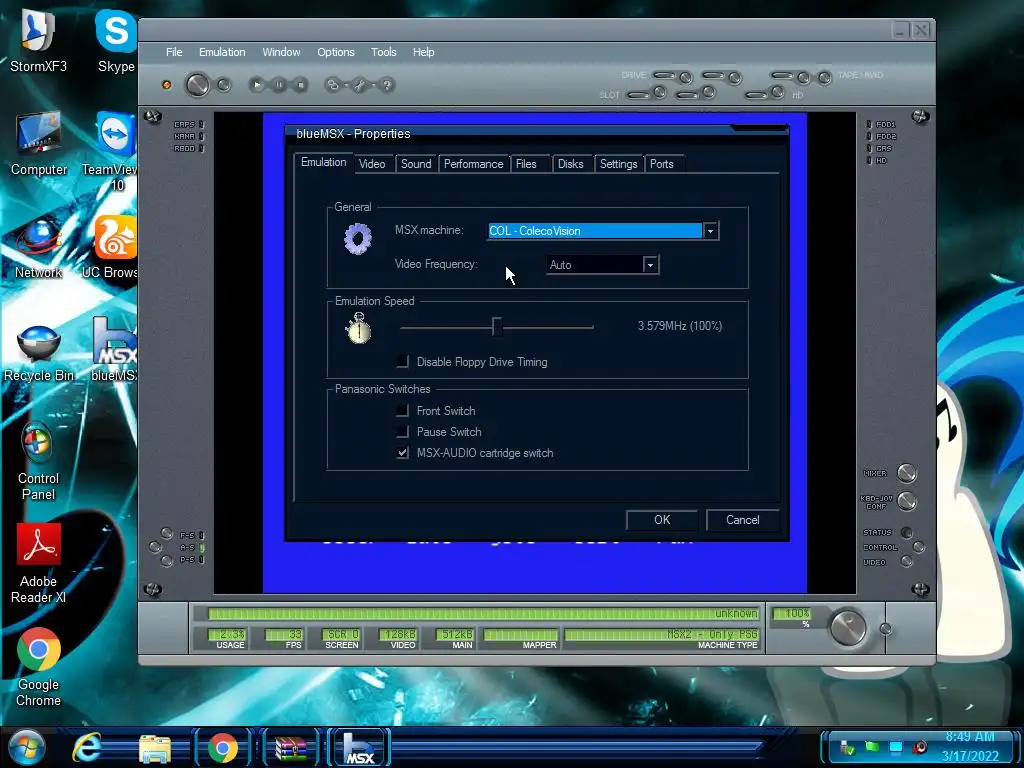Check the Front Switch checkbox

click(x=402, y=410)
